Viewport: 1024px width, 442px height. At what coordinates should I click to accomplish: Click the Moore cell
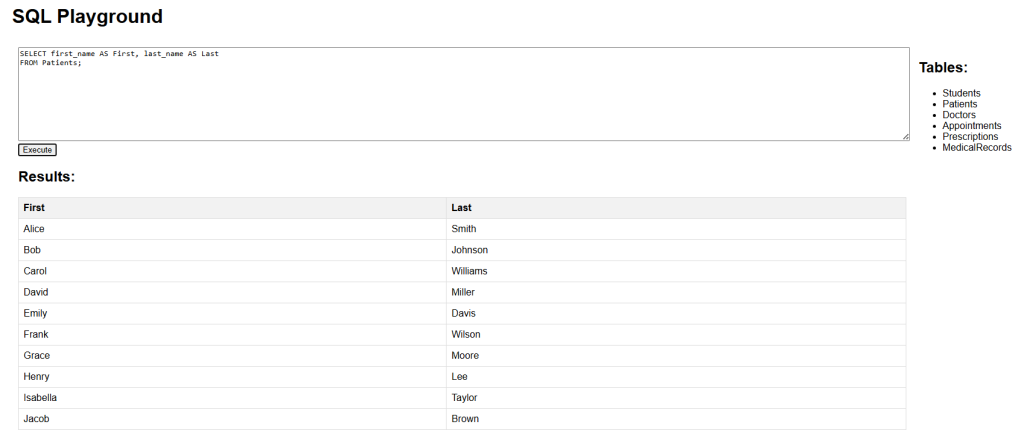point(676,356)
